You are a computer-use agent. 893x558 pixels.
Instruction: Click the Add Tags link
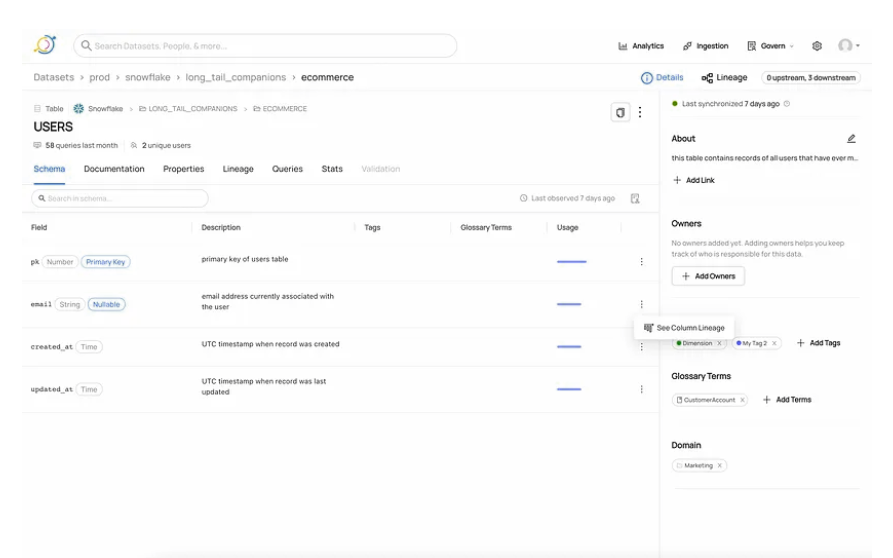818,343
